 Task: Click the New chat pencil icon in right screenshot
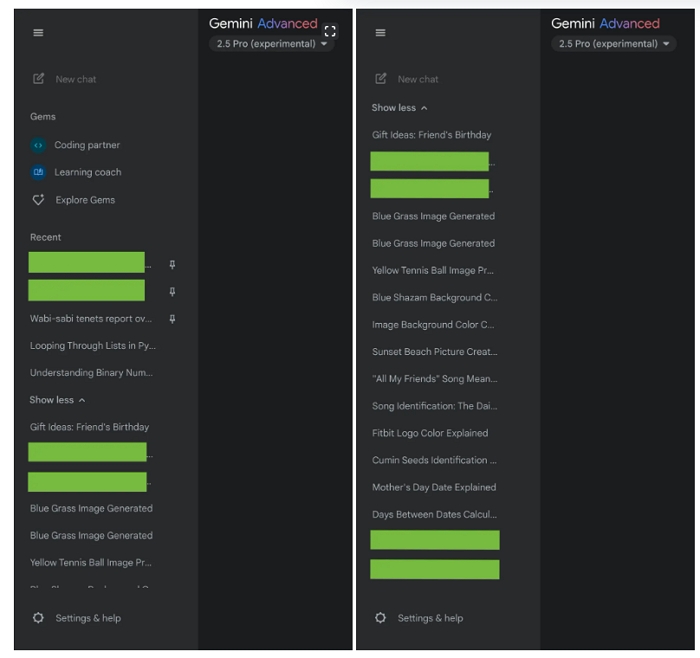pos(380,79)
